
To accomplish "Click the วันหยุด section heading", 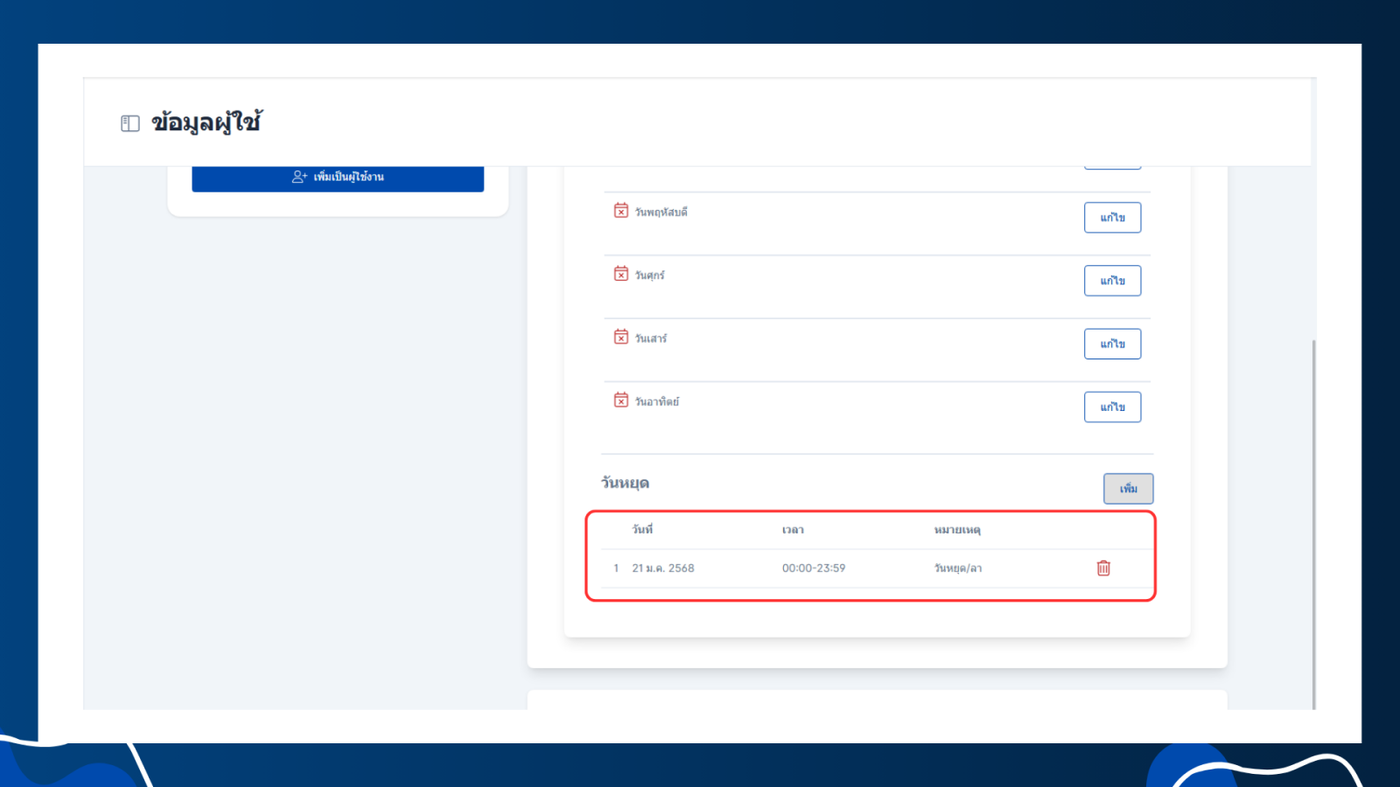I will [x=625, y=484].
